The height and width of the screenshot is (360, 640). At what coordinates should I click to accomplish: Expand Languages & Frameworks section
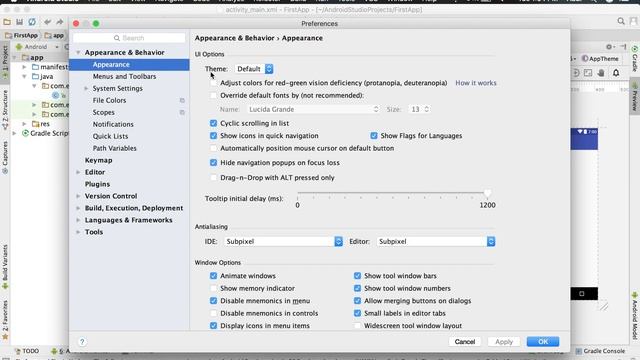point(78,220)
